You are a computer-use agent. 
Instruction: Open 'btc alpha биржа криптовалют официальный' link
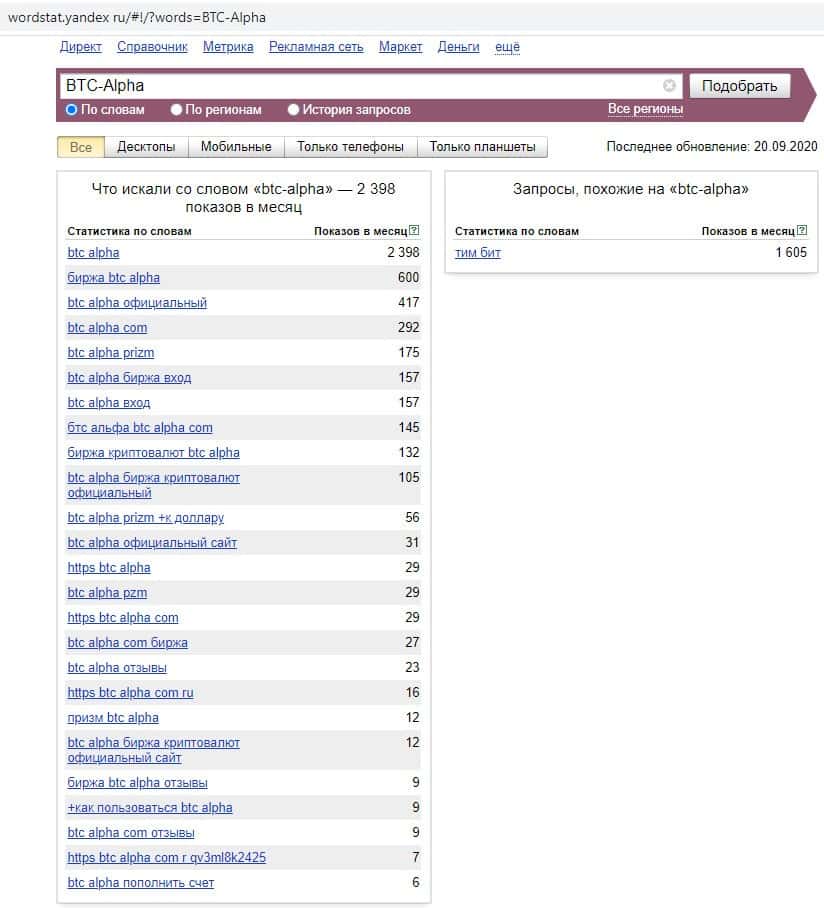[153, 485]
